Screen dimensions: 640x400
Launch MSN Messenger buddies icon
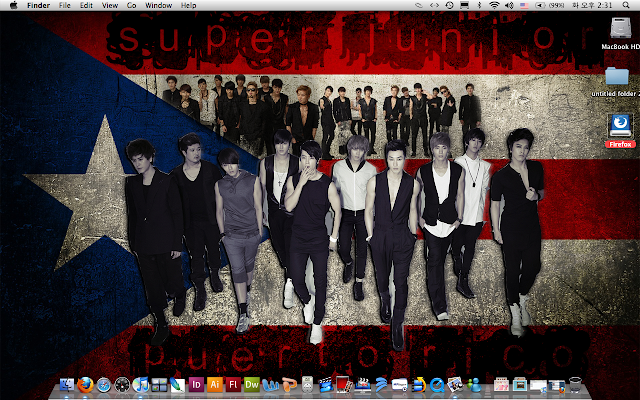click(x=474, y=384)
